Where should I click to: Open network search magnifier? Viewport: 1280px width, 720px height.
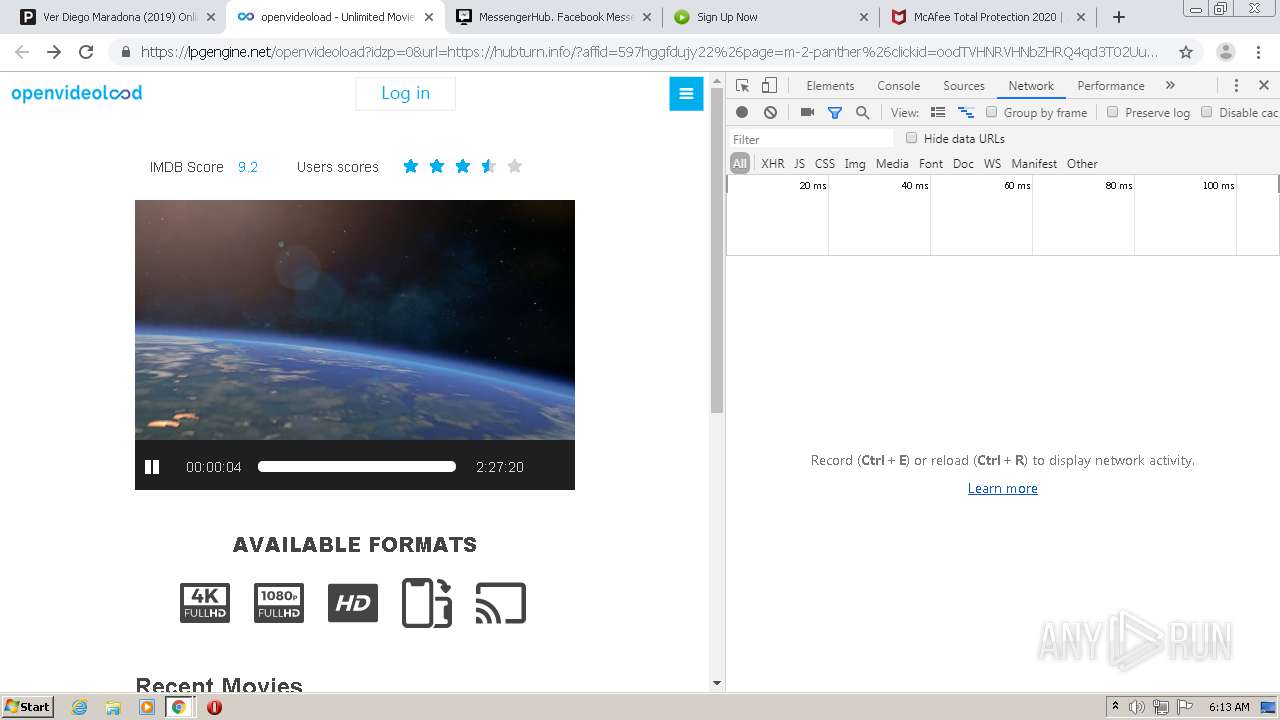coord(863,113)
